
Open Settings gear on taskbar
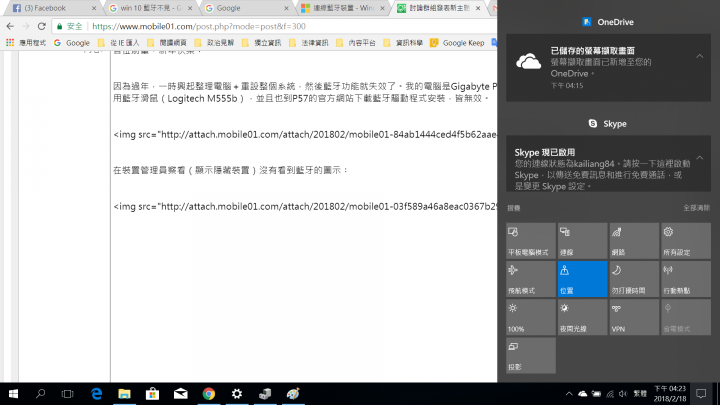click(x=237, y=394)
